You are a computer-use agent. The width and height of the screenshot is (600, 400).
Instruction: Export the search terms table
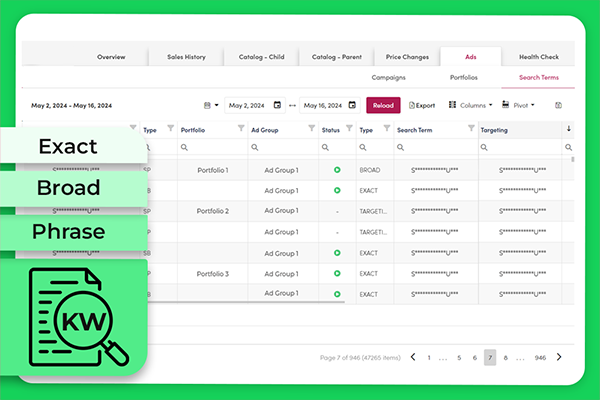point(422,105)
